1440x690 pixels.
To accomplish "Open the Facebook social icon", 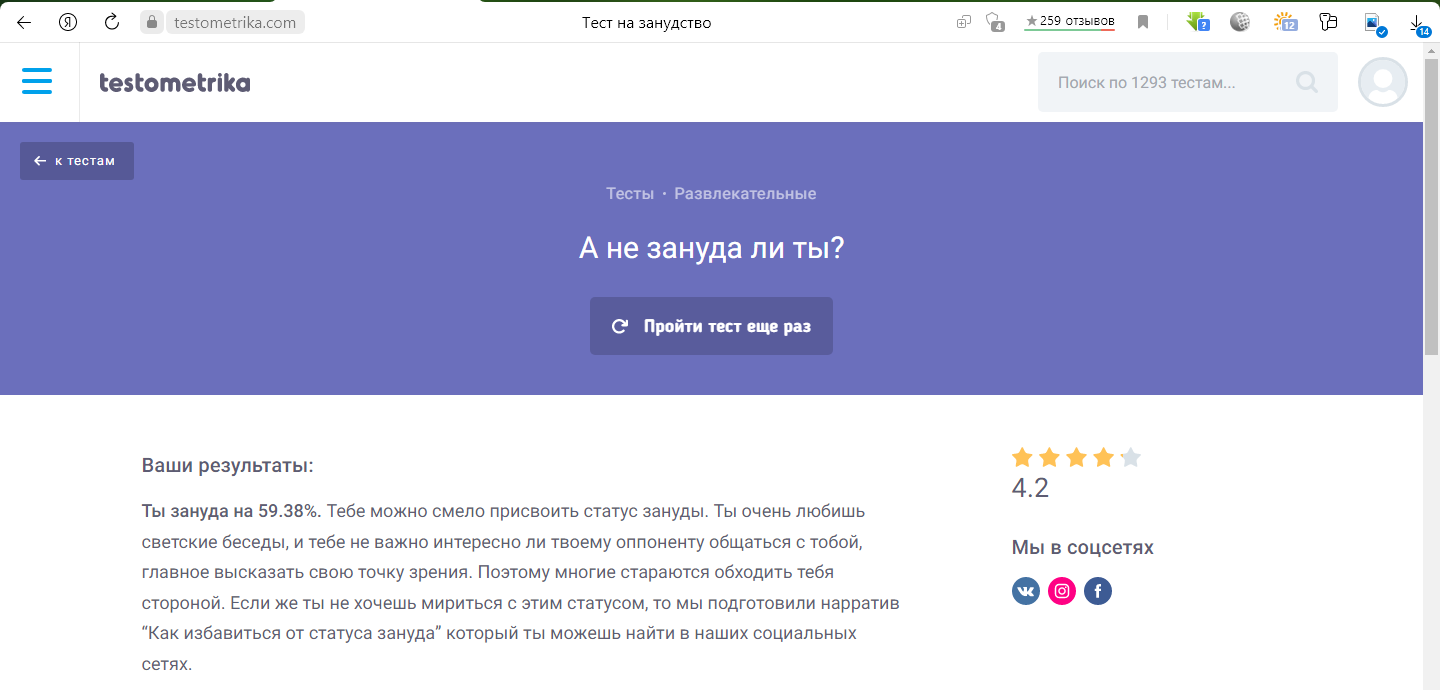I will 1098,591.
